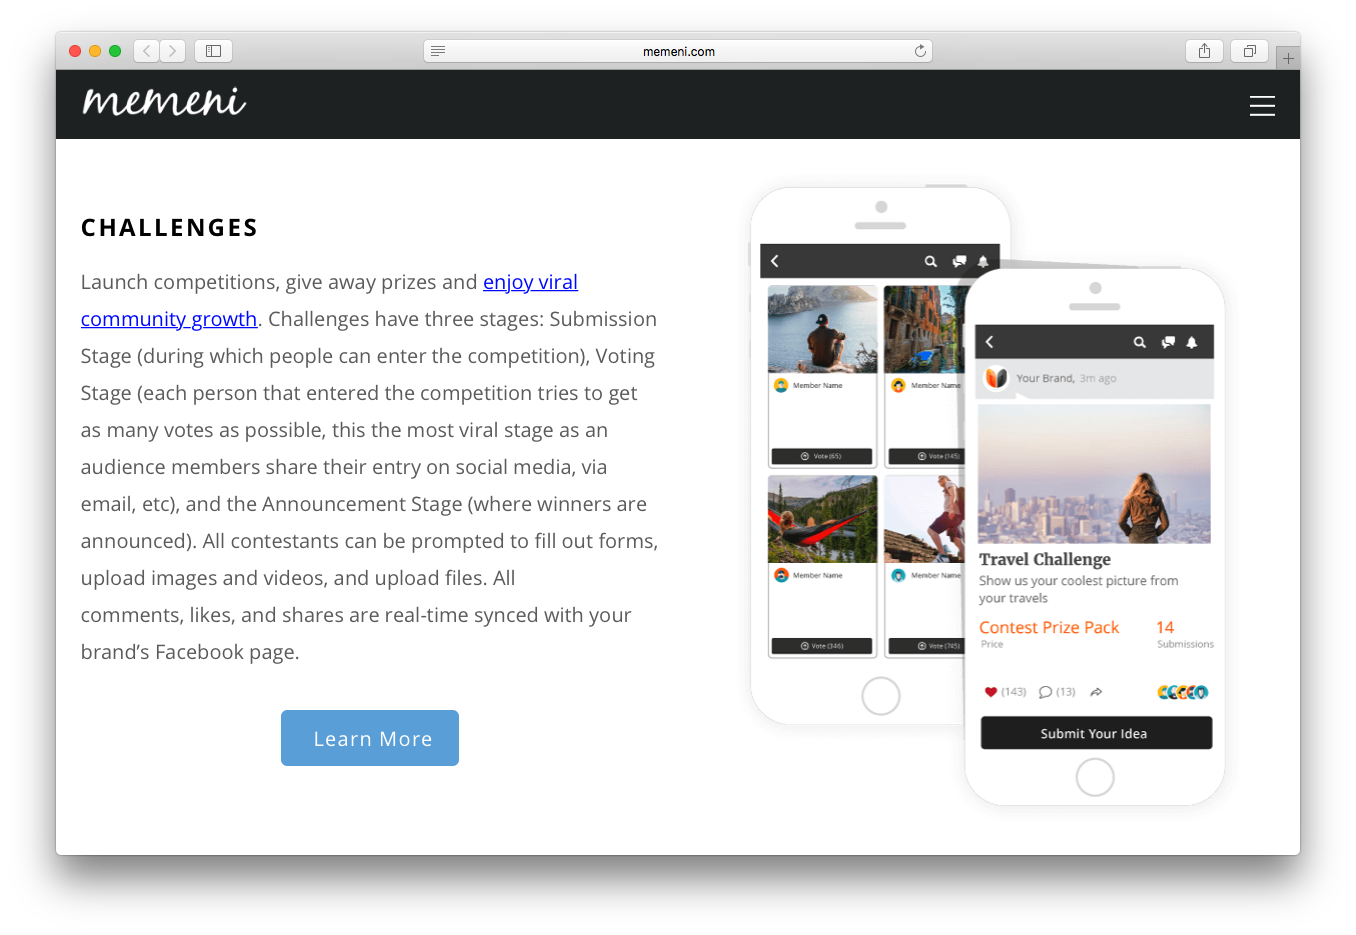The width and height of the screenshot is (1356, 935).
Task: Click the Contest Prize Pack text
Action: [1049, 627]
